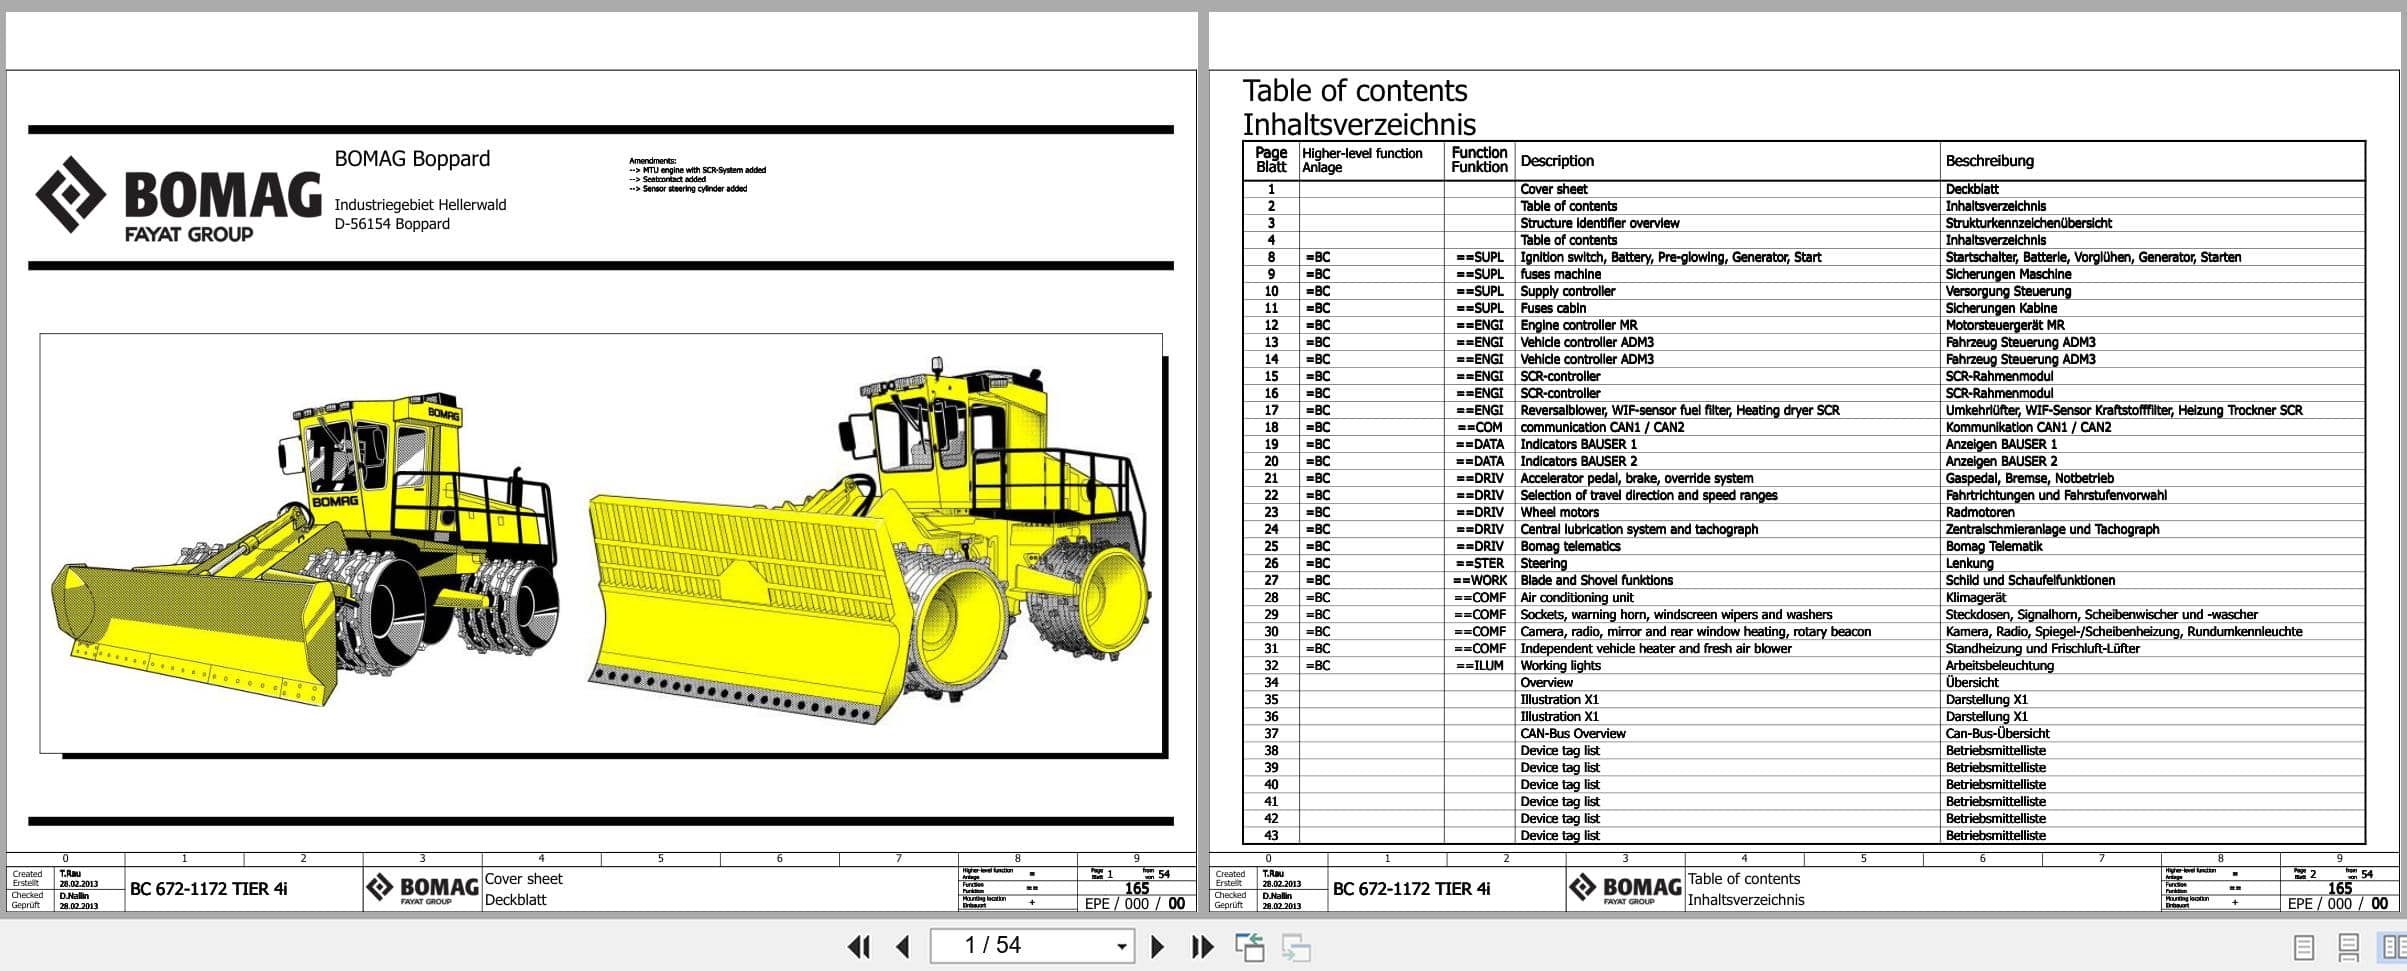2407x971 pixels.
Task: Click the go to previous view icon
Action: click(x=1250, y=947)
